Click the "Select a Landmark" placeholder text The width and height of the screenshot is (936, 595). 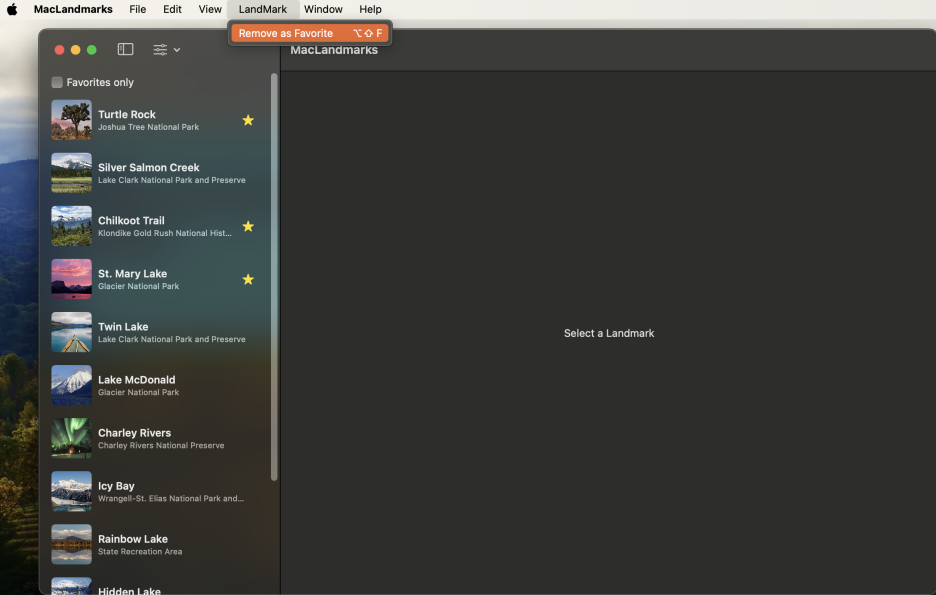pyautogui.click(x=609, y=333)
